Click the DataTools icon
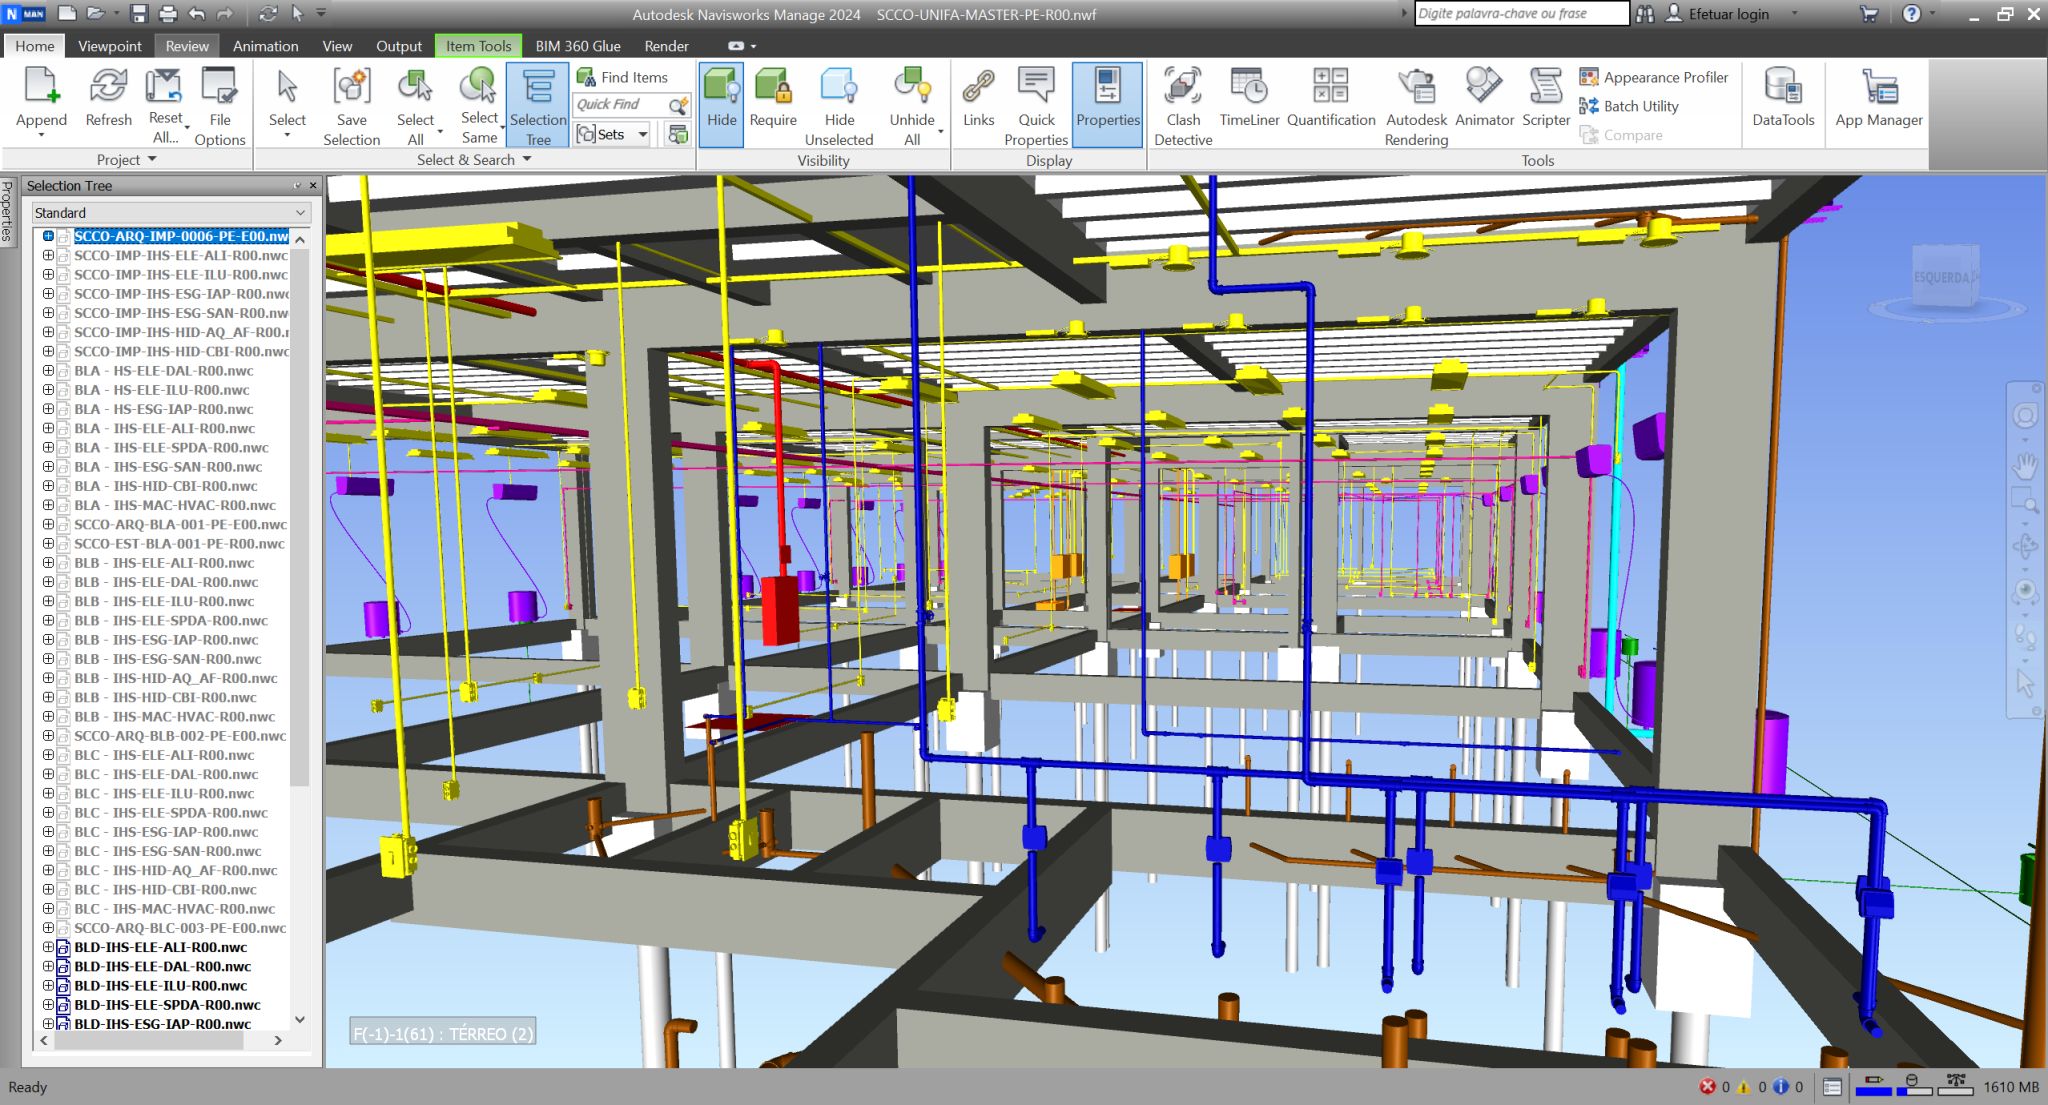The height and width of the screenshot is (1105, 2048). pos(1782,98)
